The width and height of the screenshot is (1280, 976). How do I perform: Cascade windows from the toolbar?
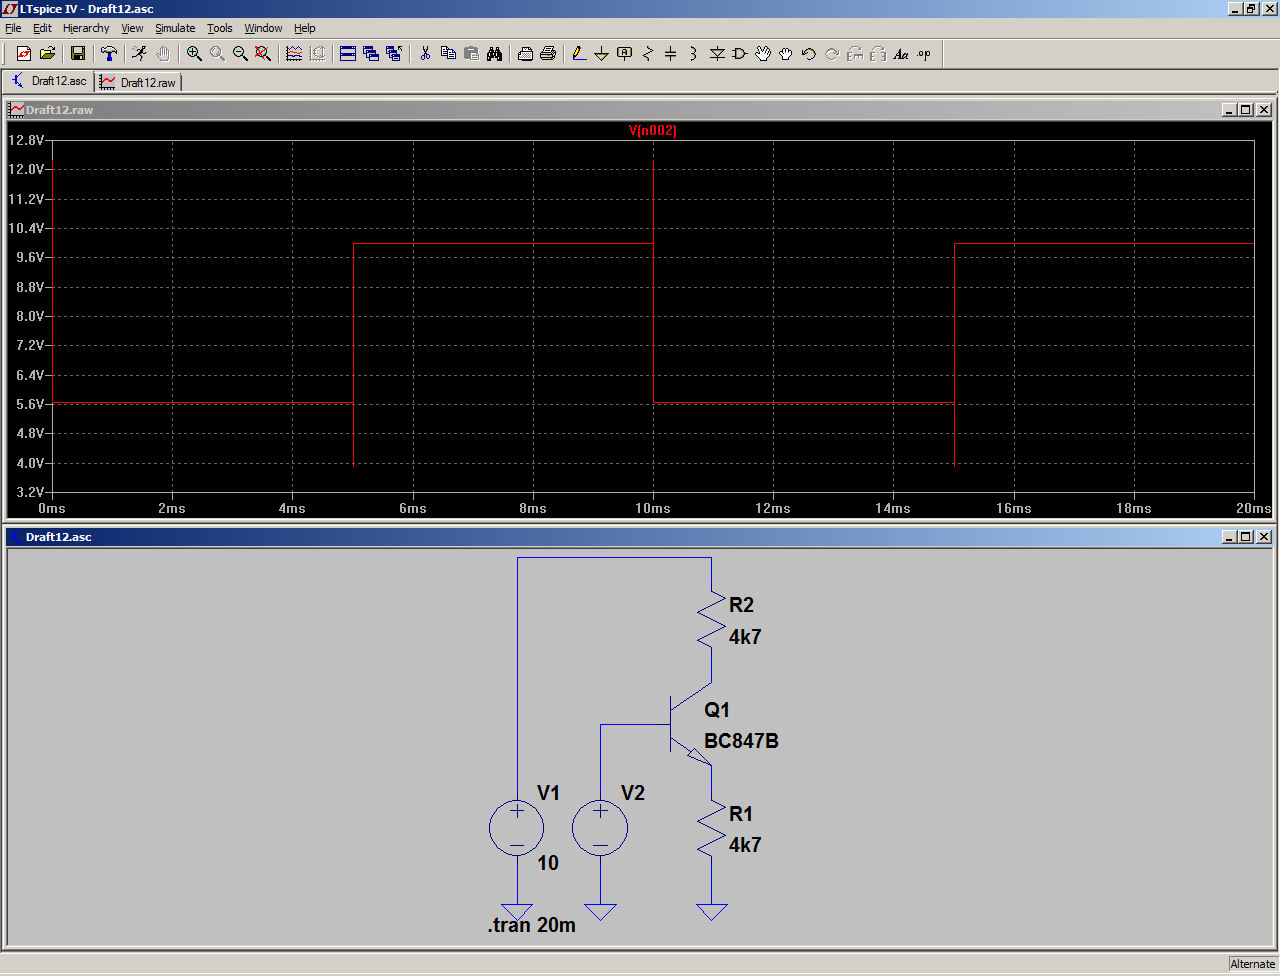pos(371,54)
